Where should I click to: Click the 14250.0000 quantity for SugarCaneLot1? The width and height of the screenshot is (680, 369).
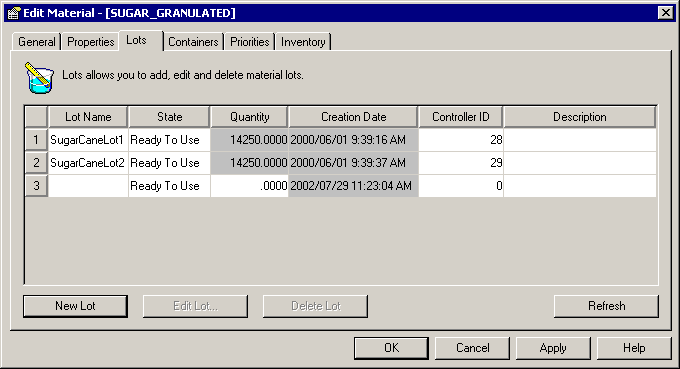tap(249, 140)
